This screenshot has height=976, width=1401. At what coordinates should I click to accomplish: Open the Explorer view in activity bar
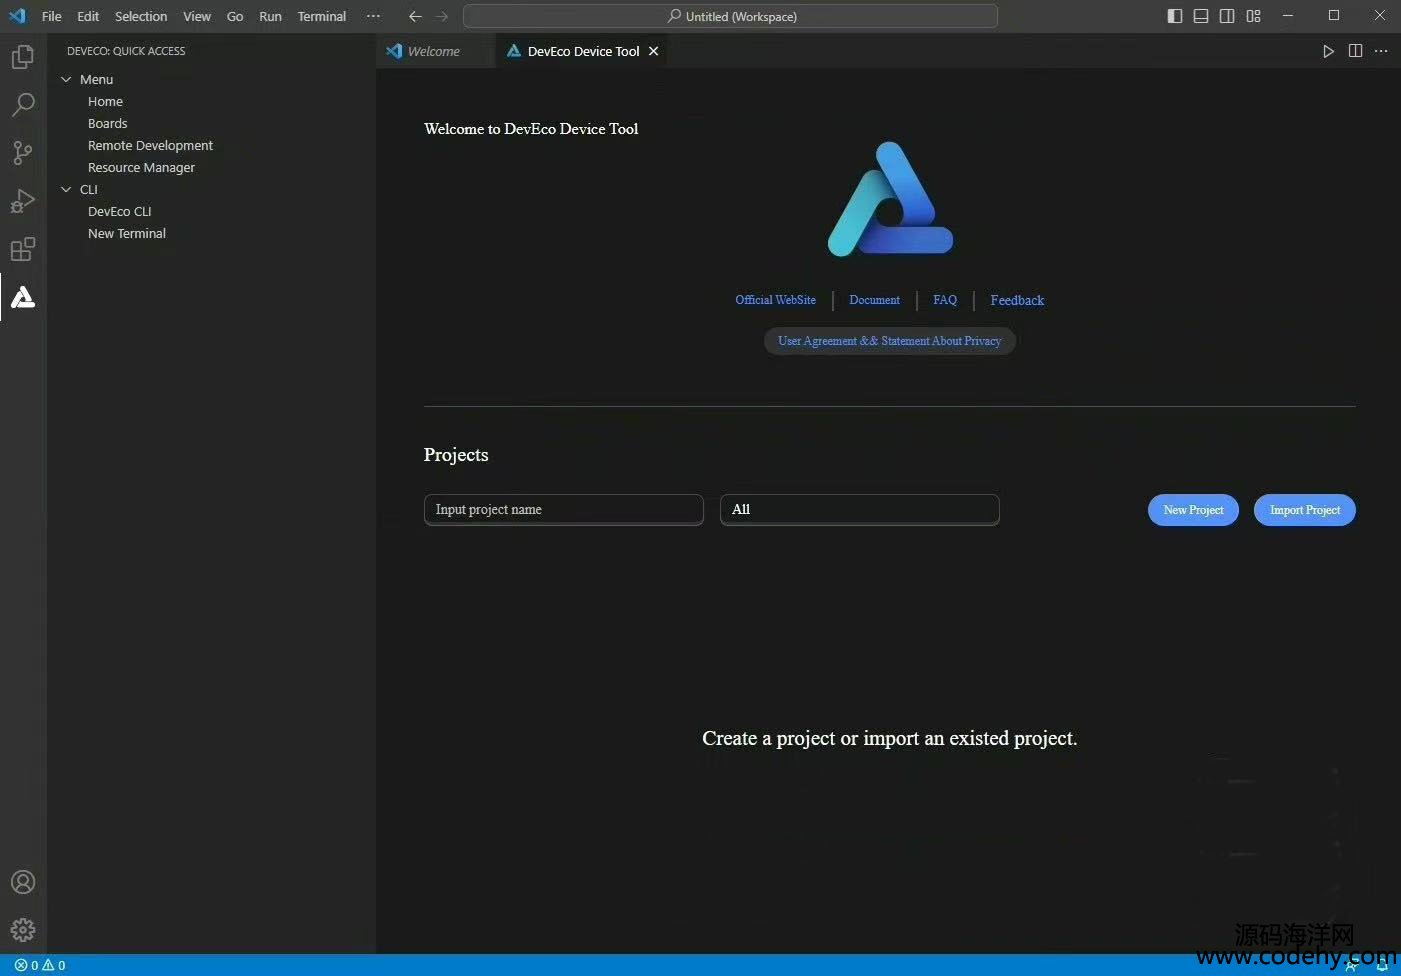click(23, 57)
